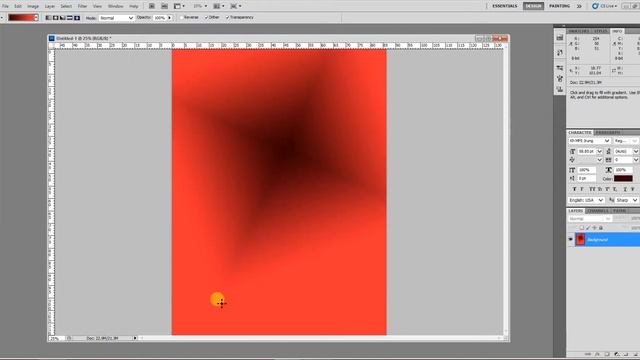Click the Underline T icon
This screenshot has width=640, height=360.
click(x=625, y=189)
